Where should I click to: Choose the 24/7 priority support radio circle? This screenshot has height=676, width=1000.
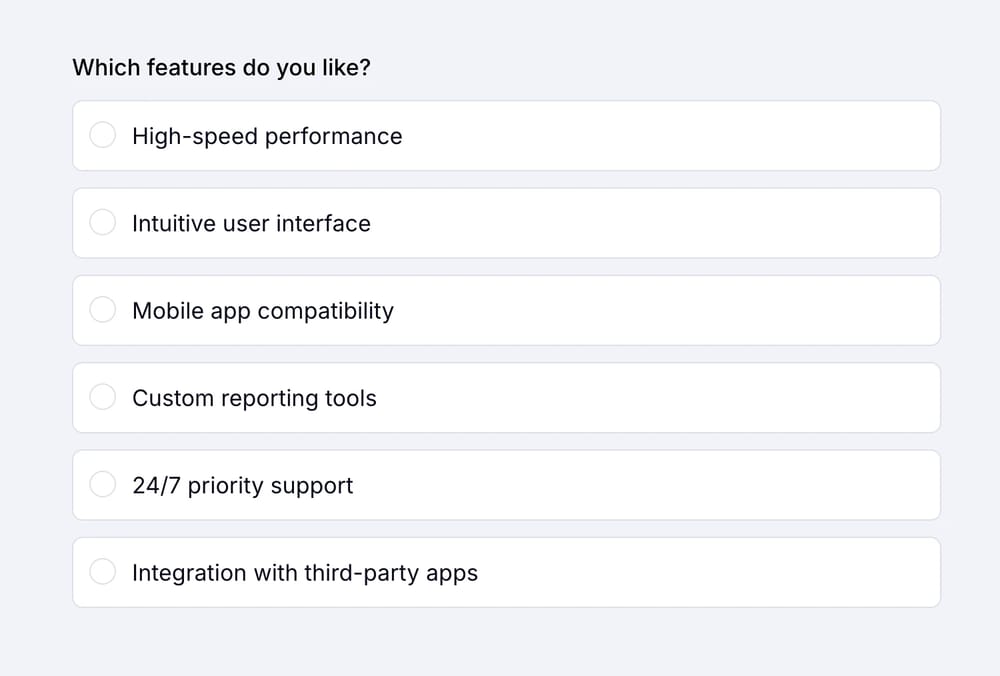click(x=103, y=484)
